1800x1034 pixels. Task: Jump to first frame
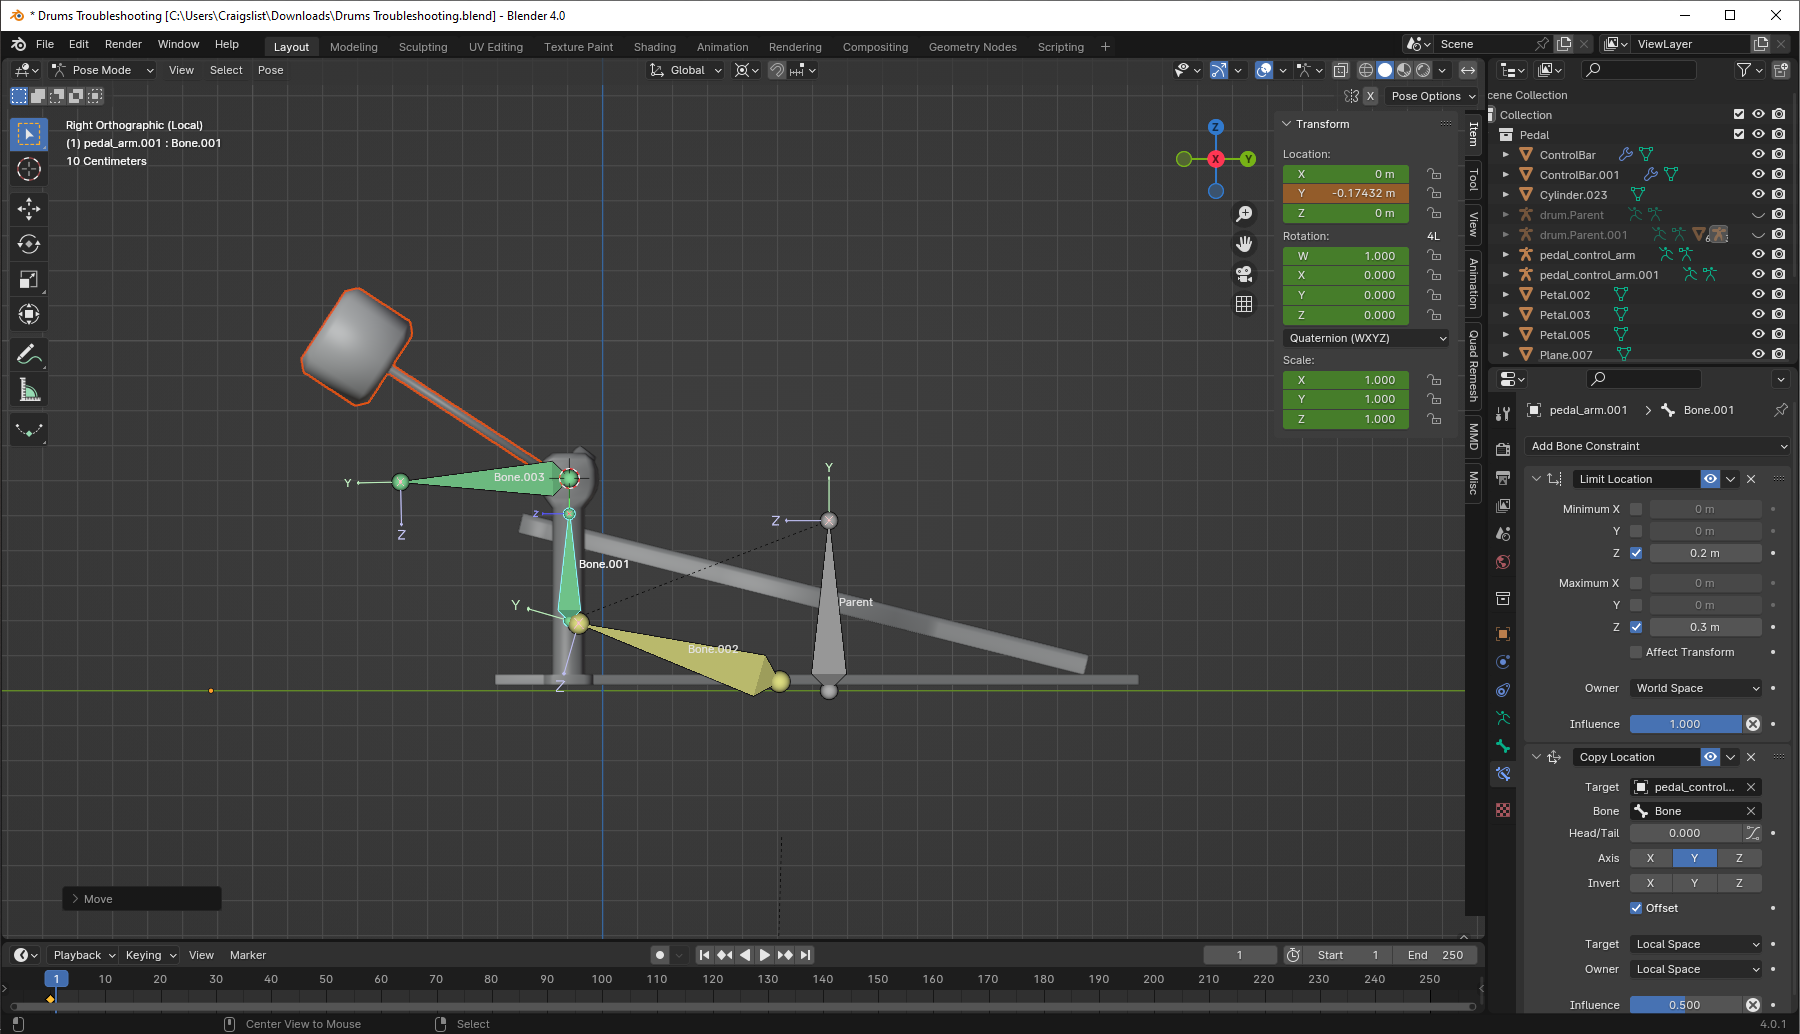coord(704,955)
